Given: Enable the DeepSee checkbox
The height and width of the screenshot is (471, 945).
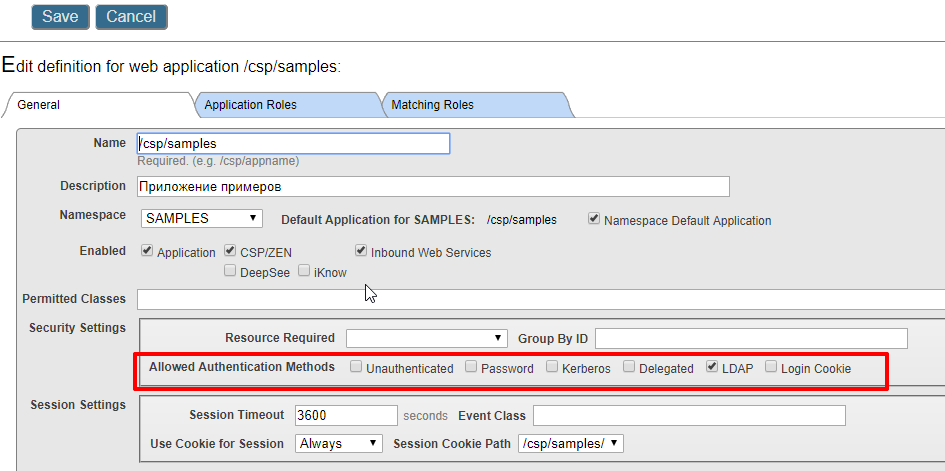Looking at the screenshot, I should pos(230,271).
